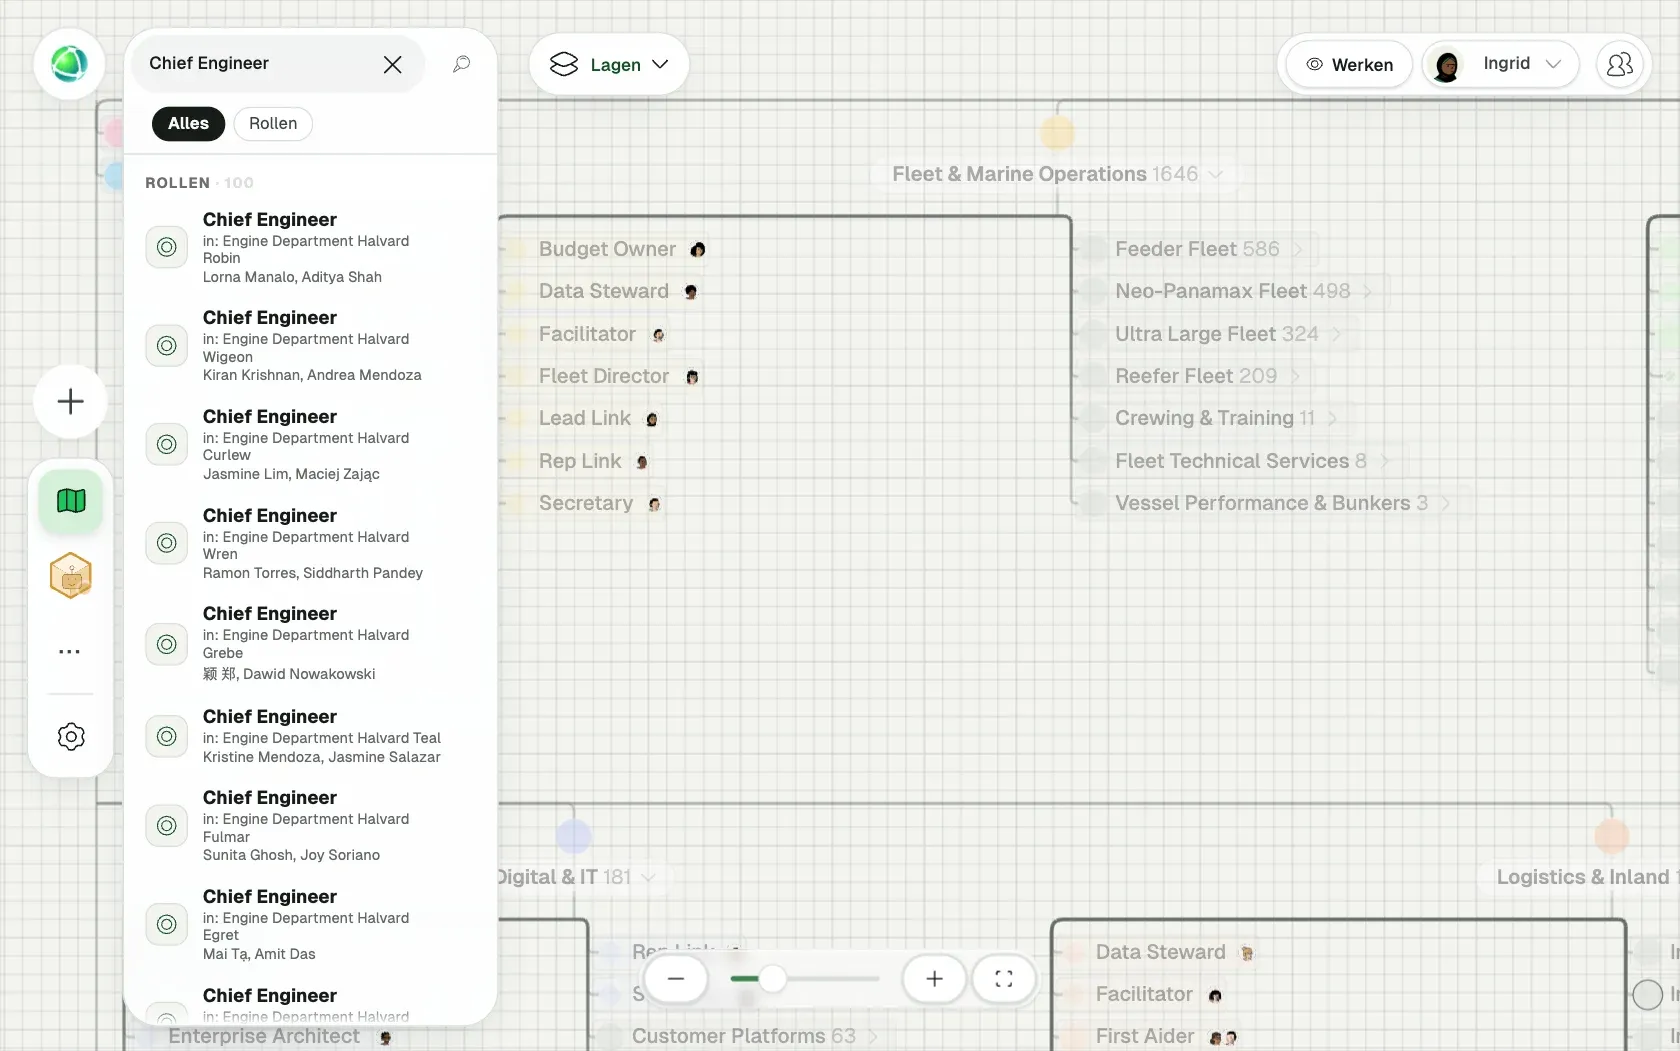1680x1051 pixels.
Task: Open Chief Engineer in Halvard Wren
Action: (x=311, y=543)
